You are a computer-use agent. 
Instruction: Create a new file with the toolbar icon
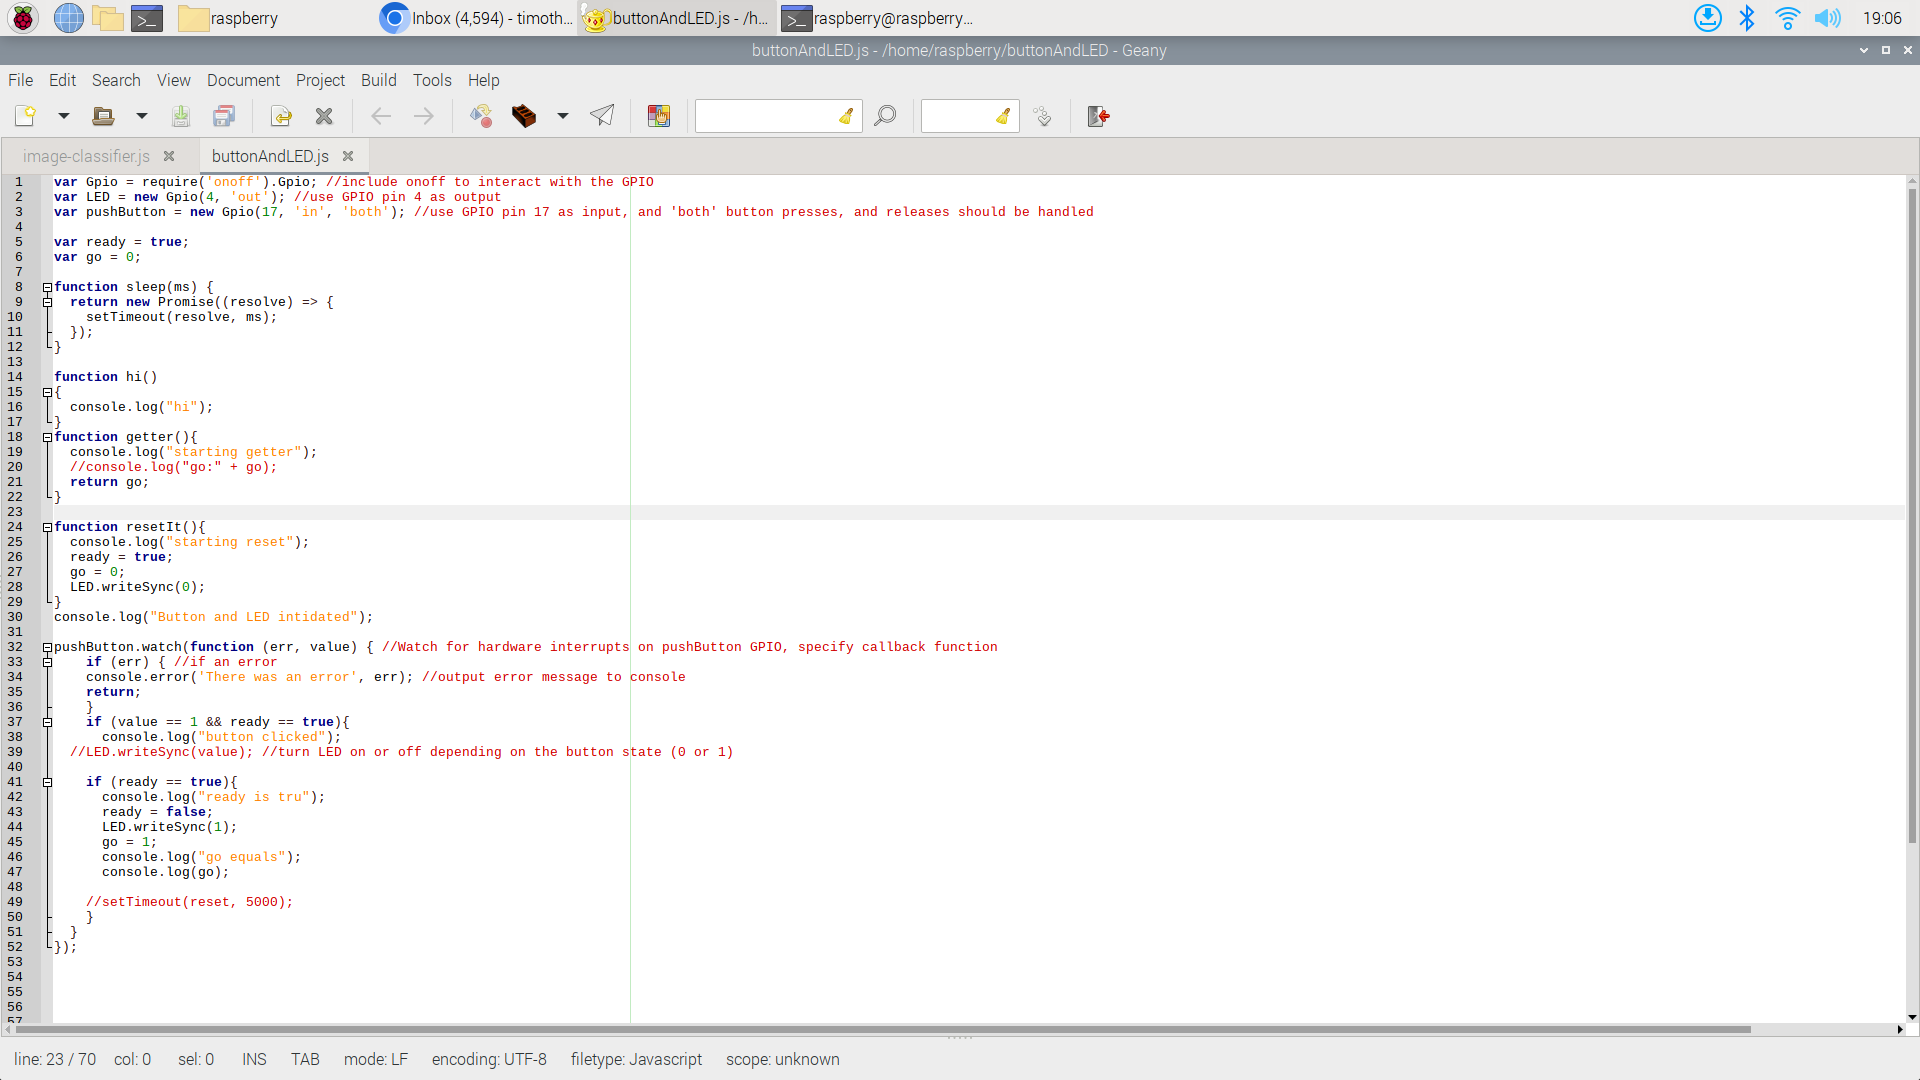(x=25, y=116)
